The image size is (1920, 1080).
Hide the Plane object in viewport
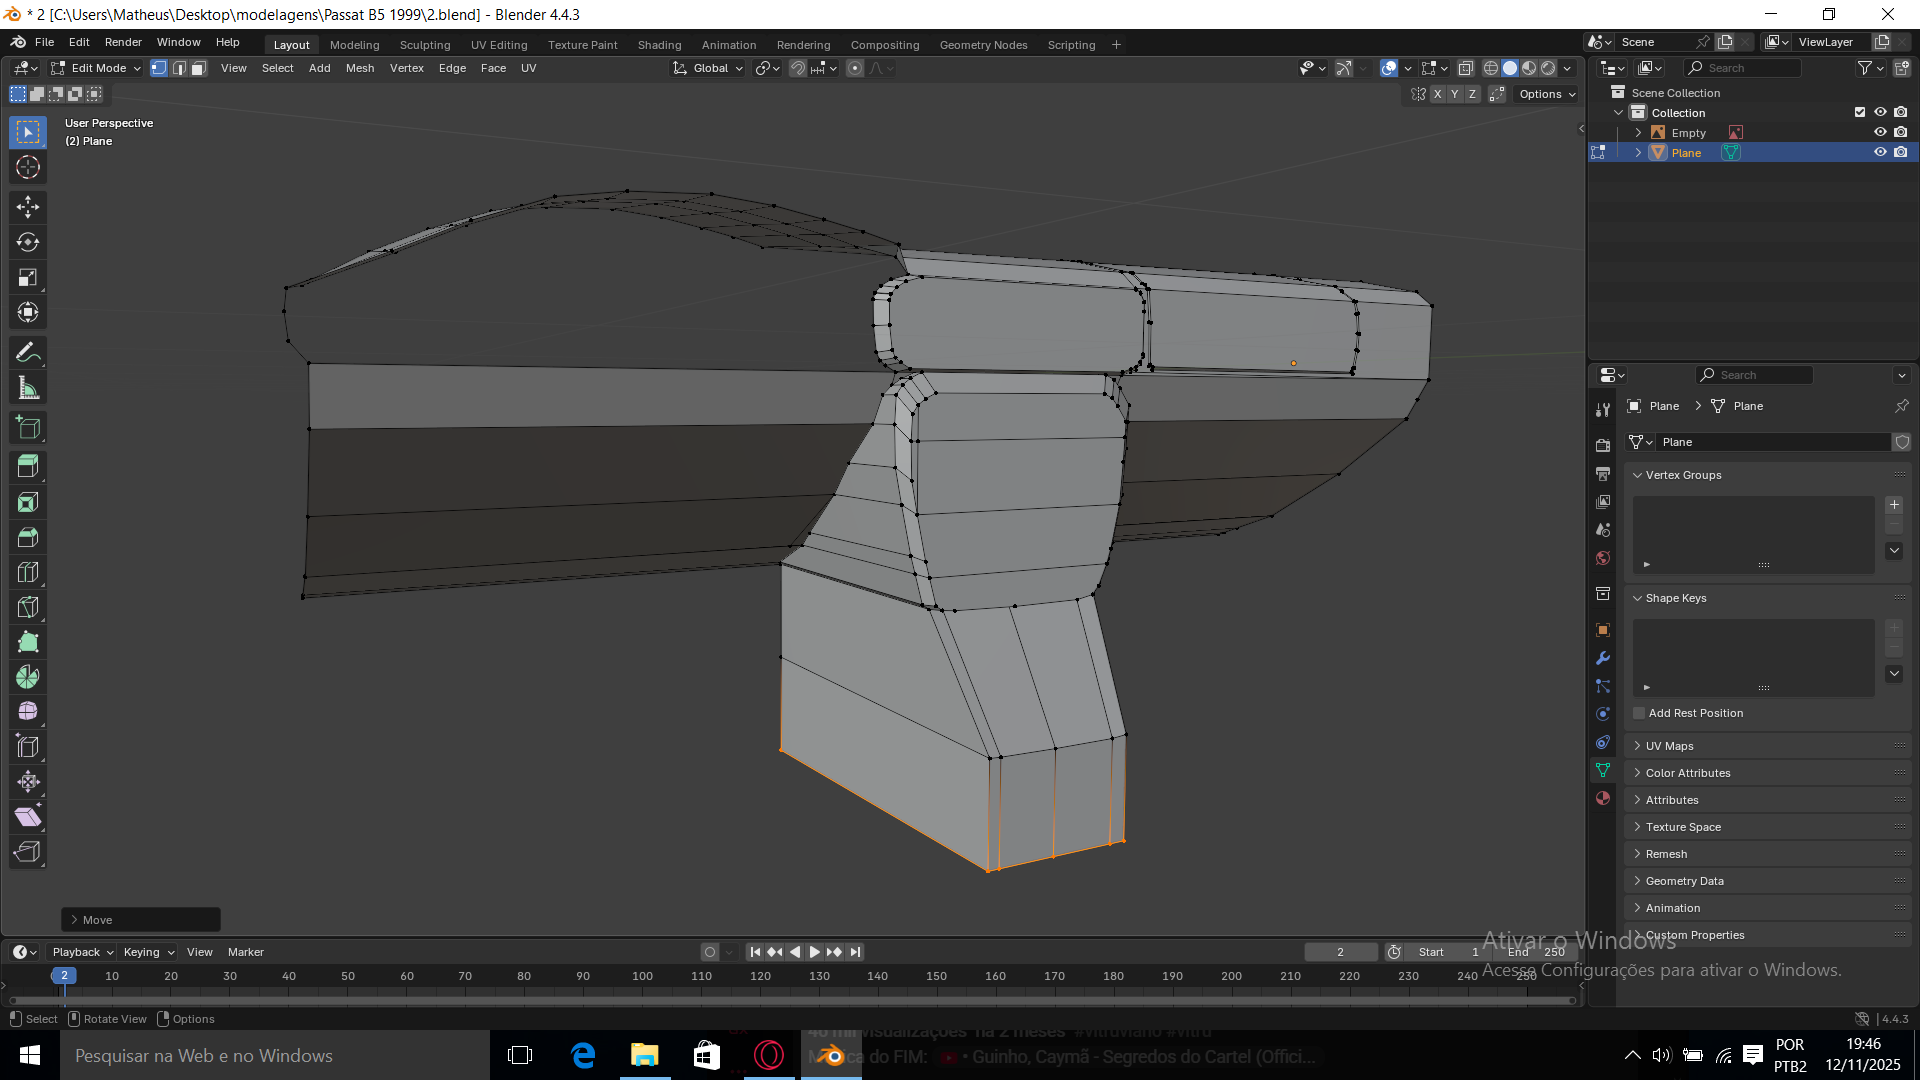[x=1880, y=152]
